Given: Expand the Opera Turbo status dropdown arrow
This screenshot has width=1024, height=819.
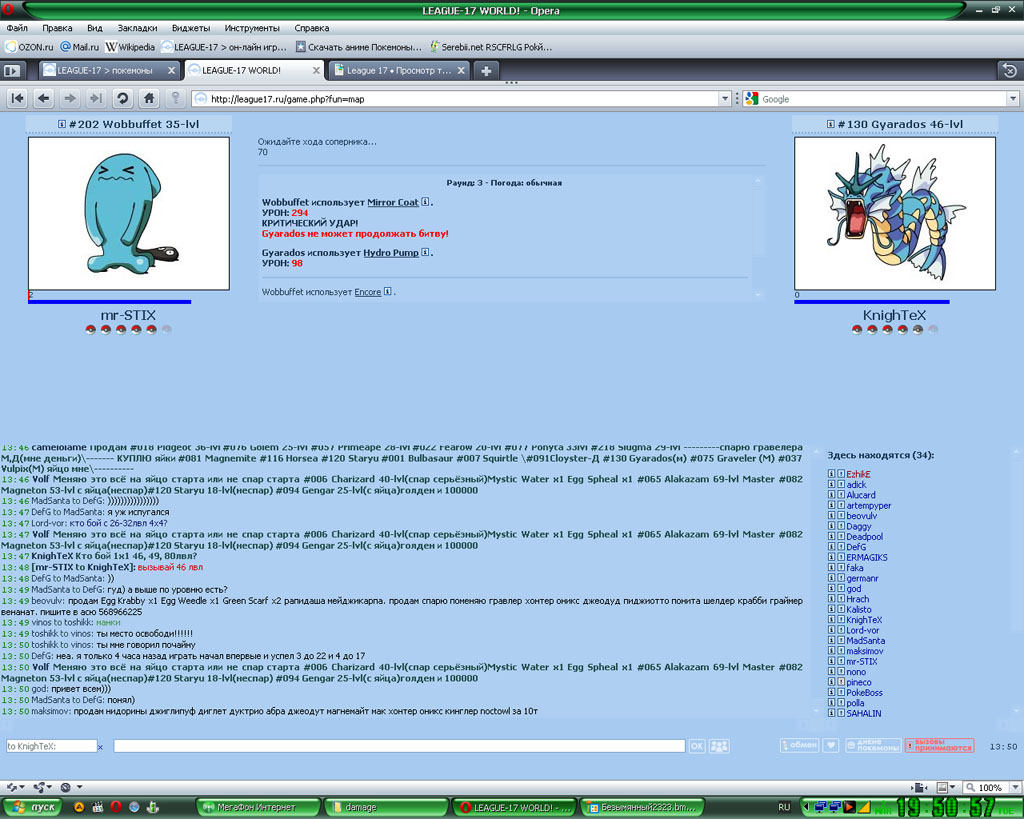Looking at the screenshot, I should click(80, 787).
